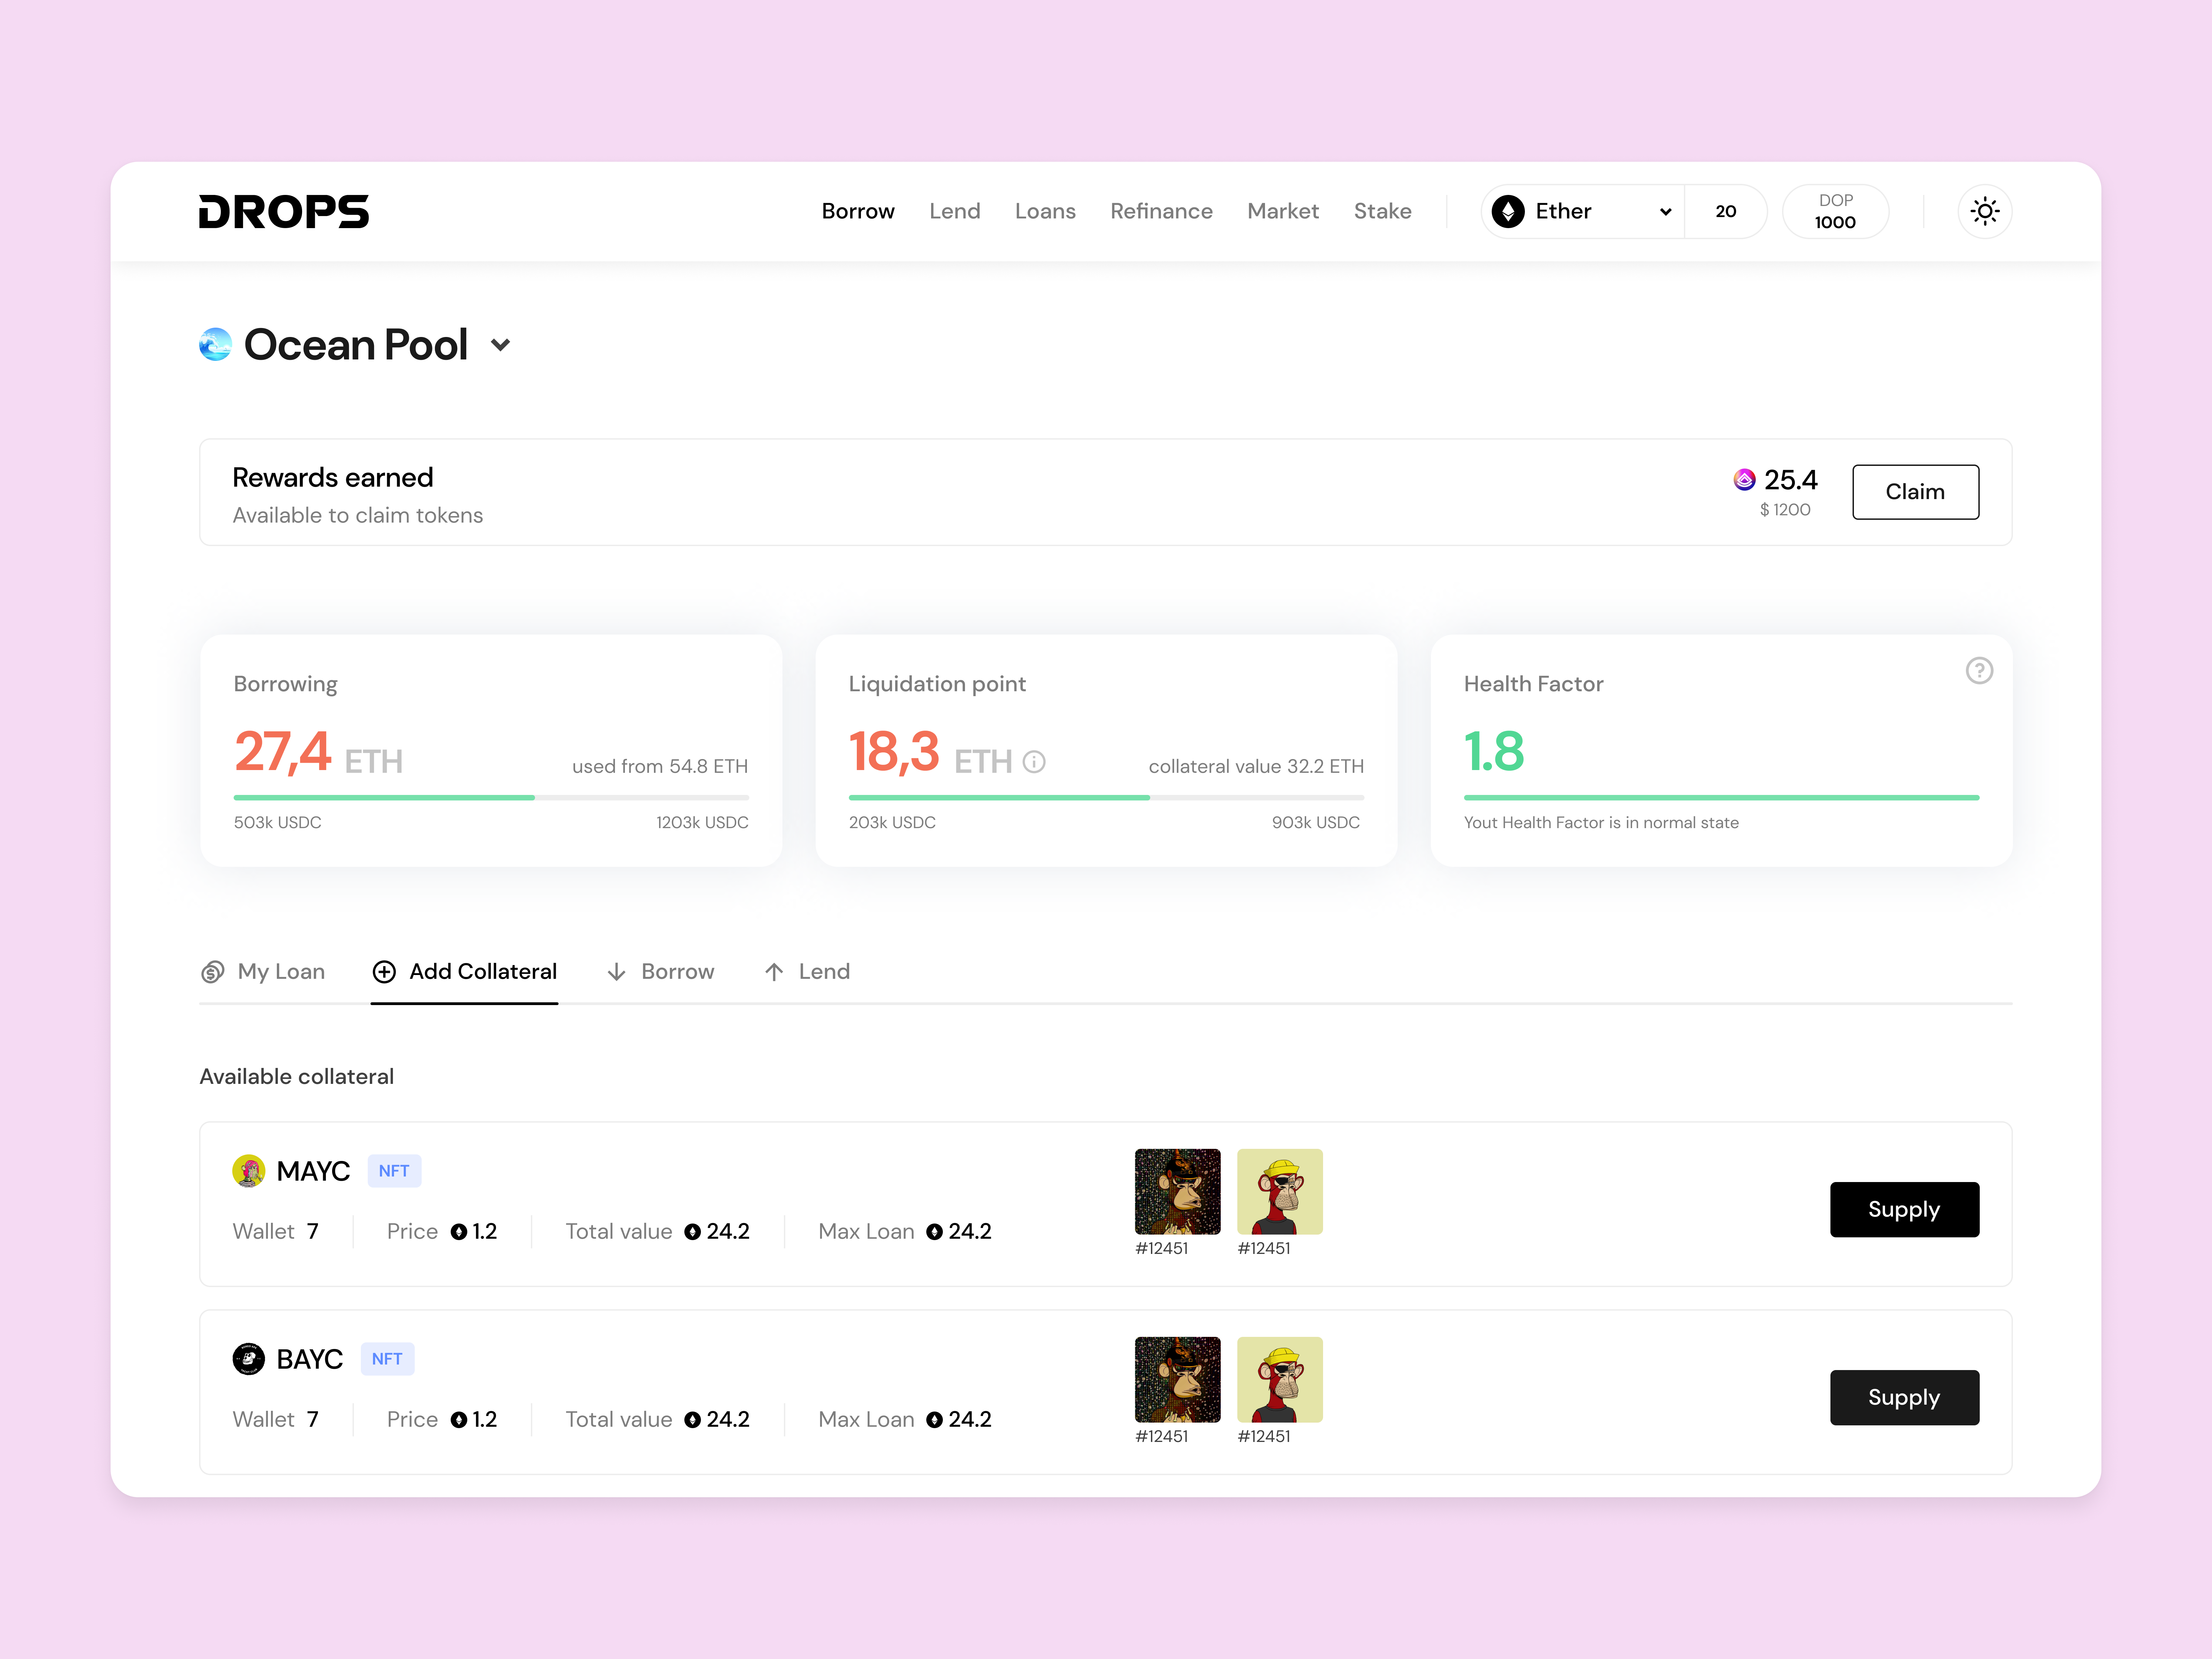This screenshot has height=1659, width=2212.
Task: Click the ETH icon in BAYC Max Loan
Action: click(x=934, y=1420)
